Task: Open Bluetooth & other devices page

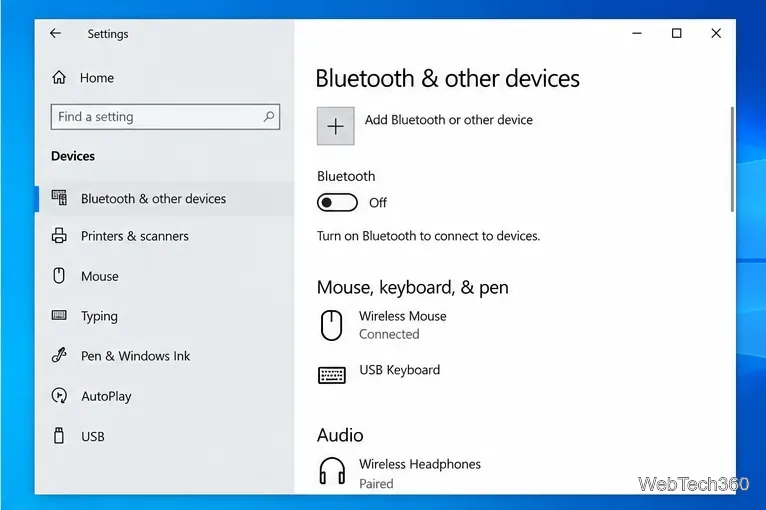Action: click(x=165, y=198)
